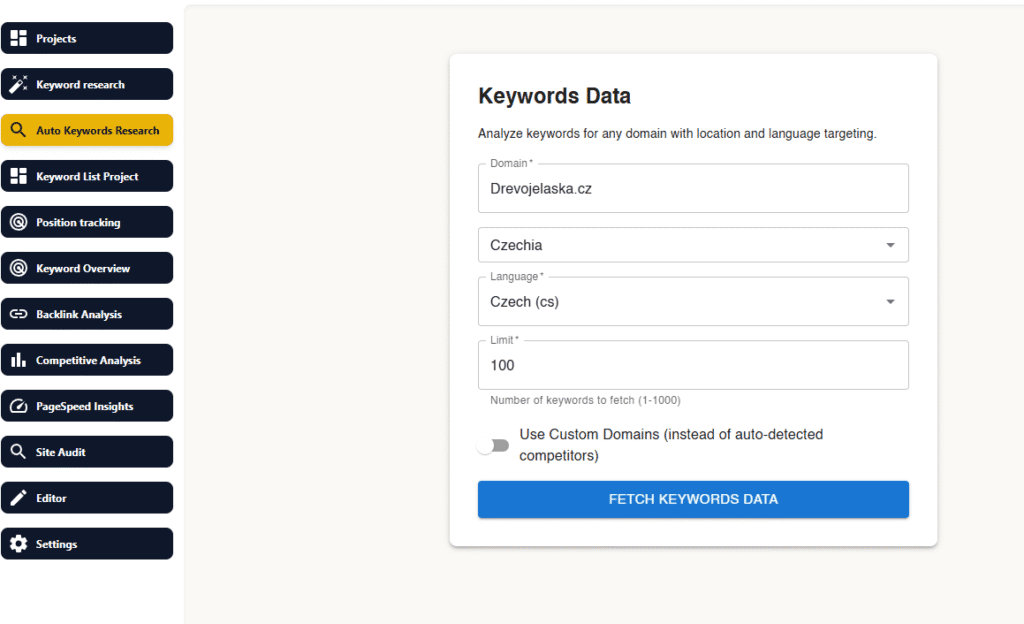Open Auto Keywords Research menu item
The height and width of the screenshot is (624, 1024).
97,131
